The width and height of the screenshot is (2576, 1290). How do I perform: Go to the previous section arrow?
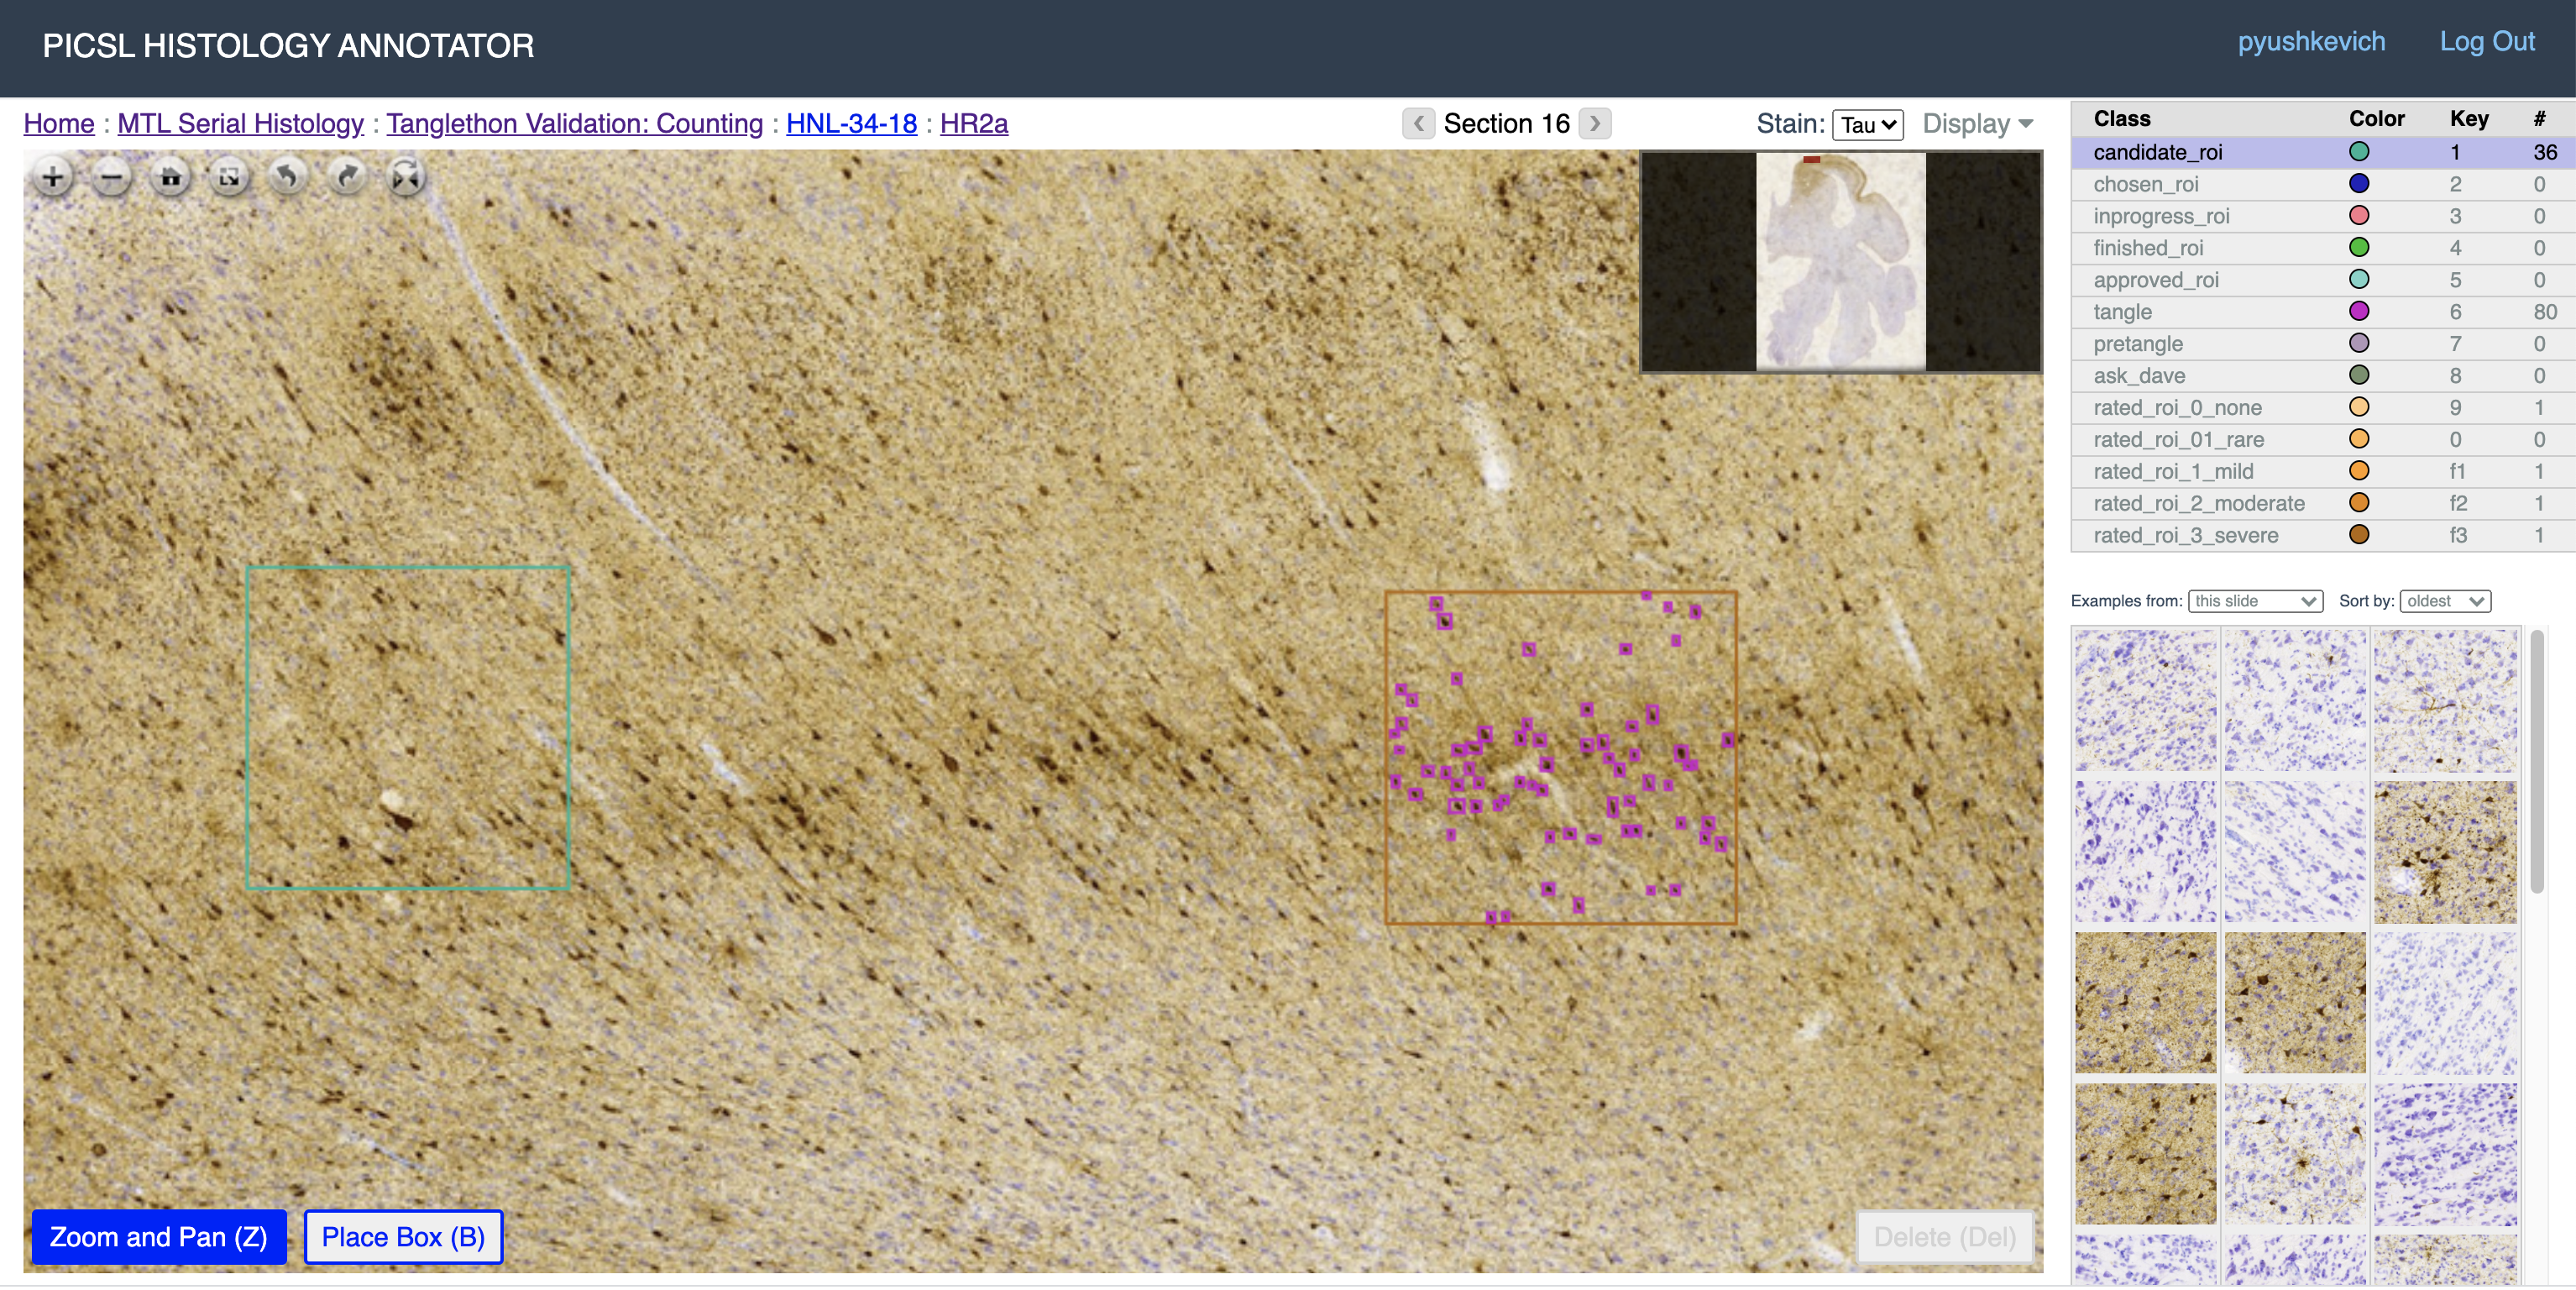coord(1418,123)
